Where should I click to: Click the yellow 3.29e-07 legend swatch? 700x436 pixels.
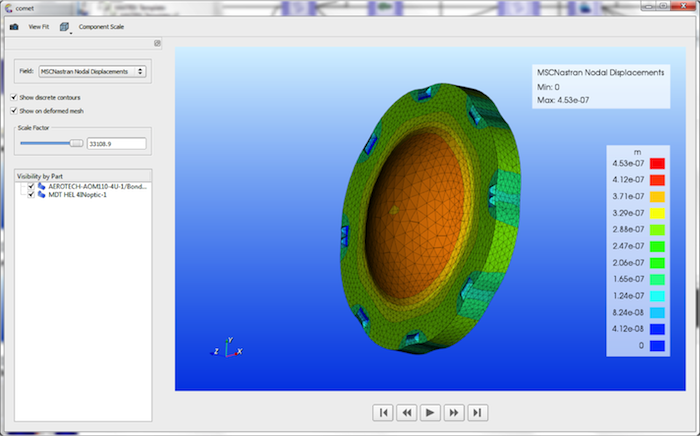(657, 213)
